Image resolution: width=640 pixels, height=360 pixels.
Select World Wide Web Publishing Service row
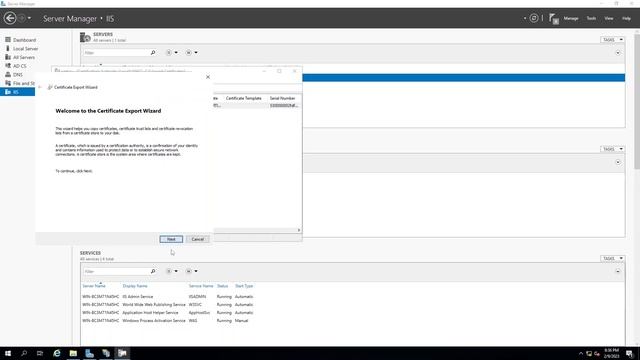(168, 304)
